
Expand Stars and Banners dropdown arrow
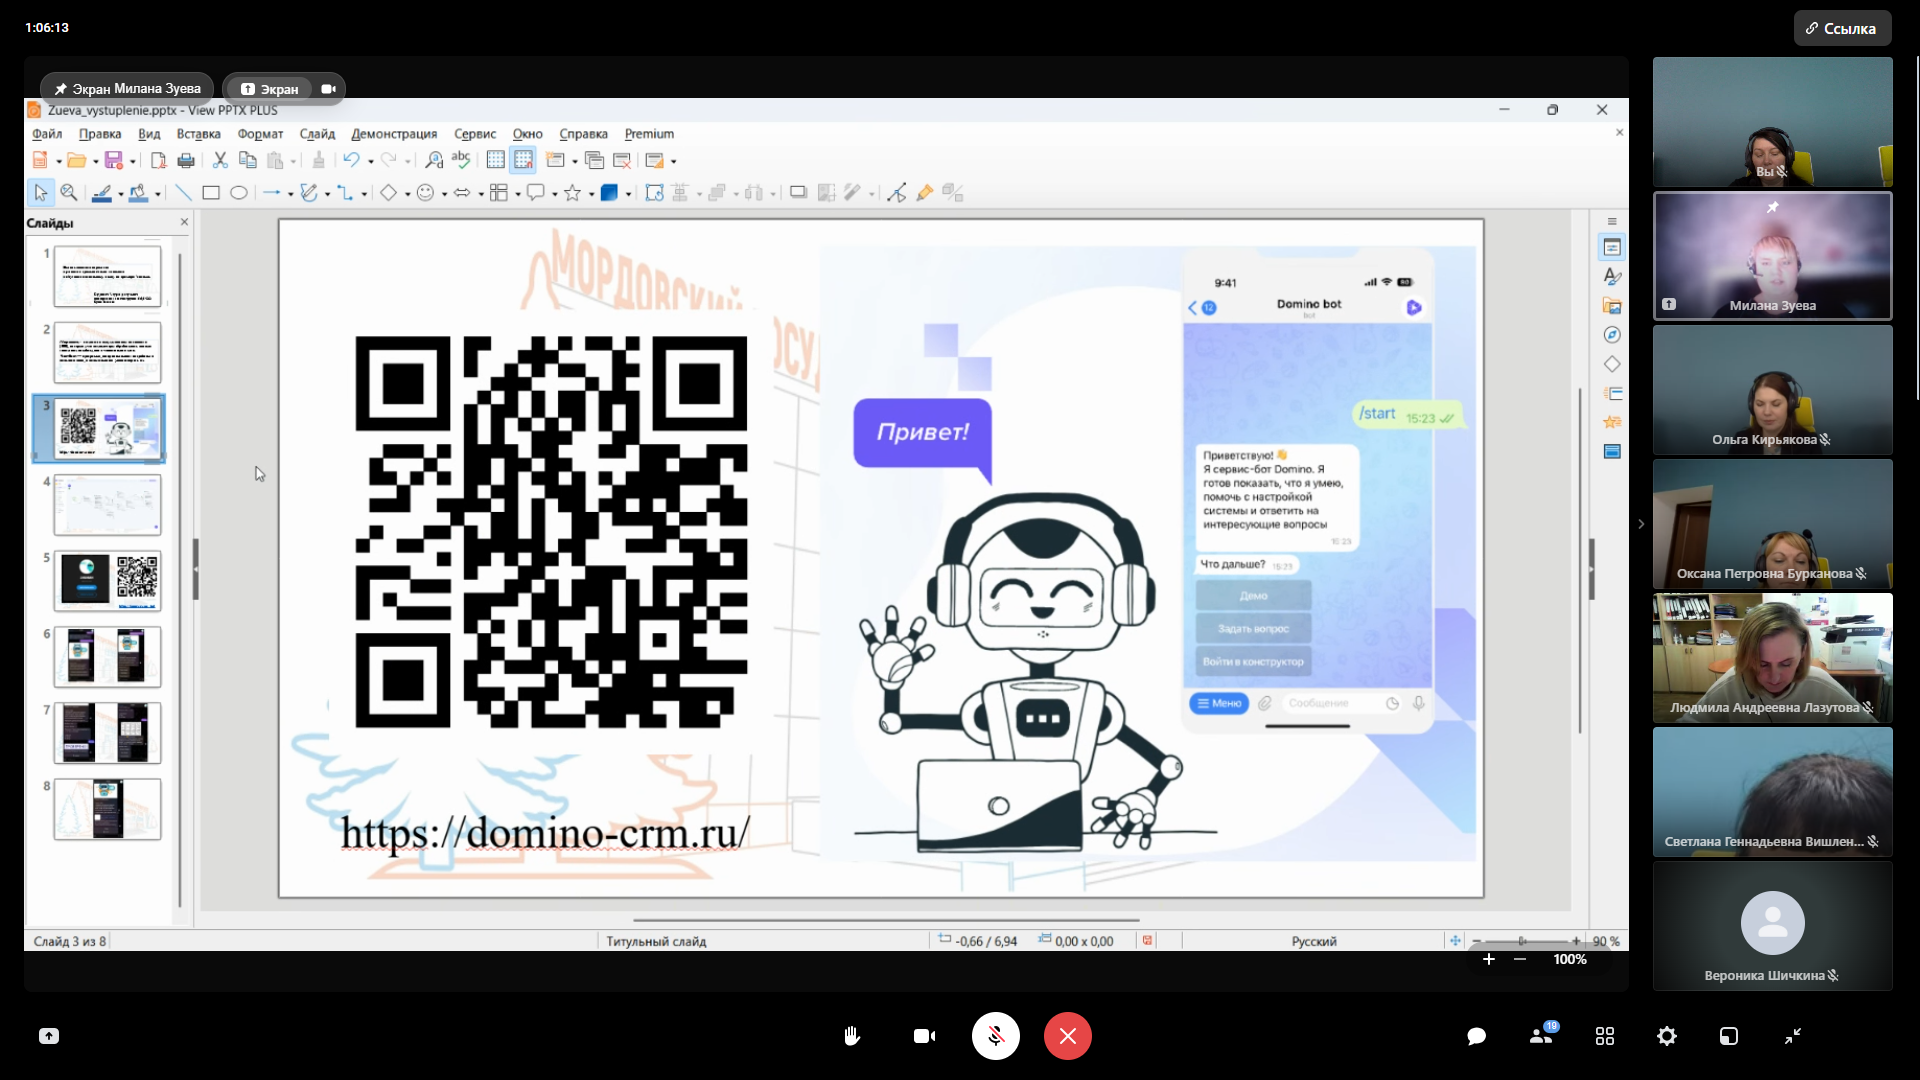(x=591, y=194)
